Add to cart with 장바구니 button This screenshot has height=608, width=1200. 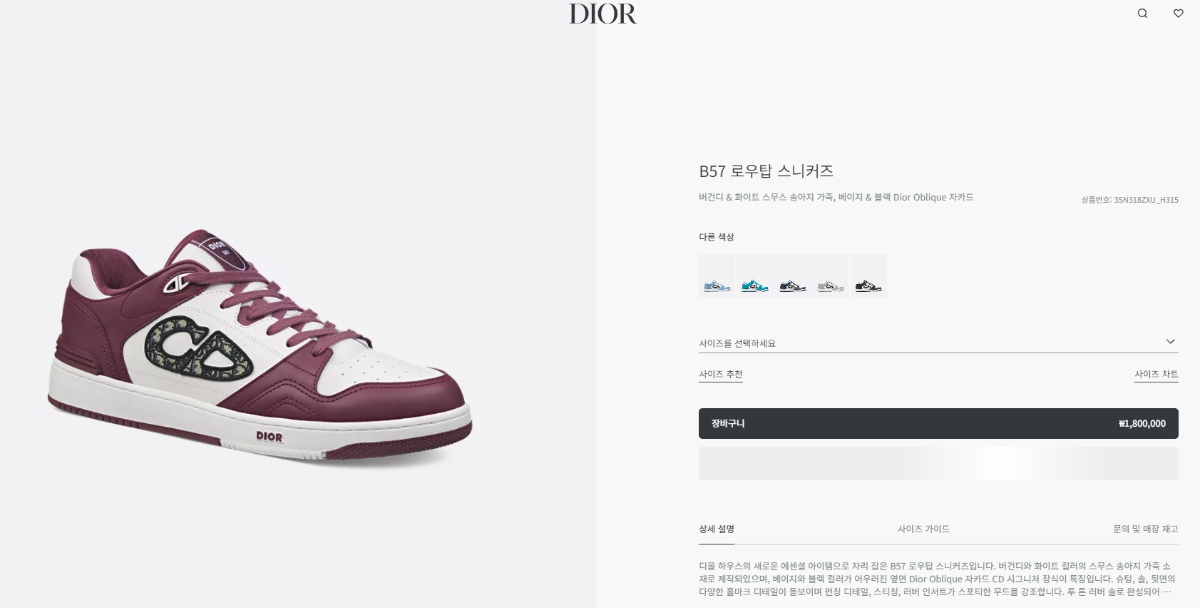[938, 423]
